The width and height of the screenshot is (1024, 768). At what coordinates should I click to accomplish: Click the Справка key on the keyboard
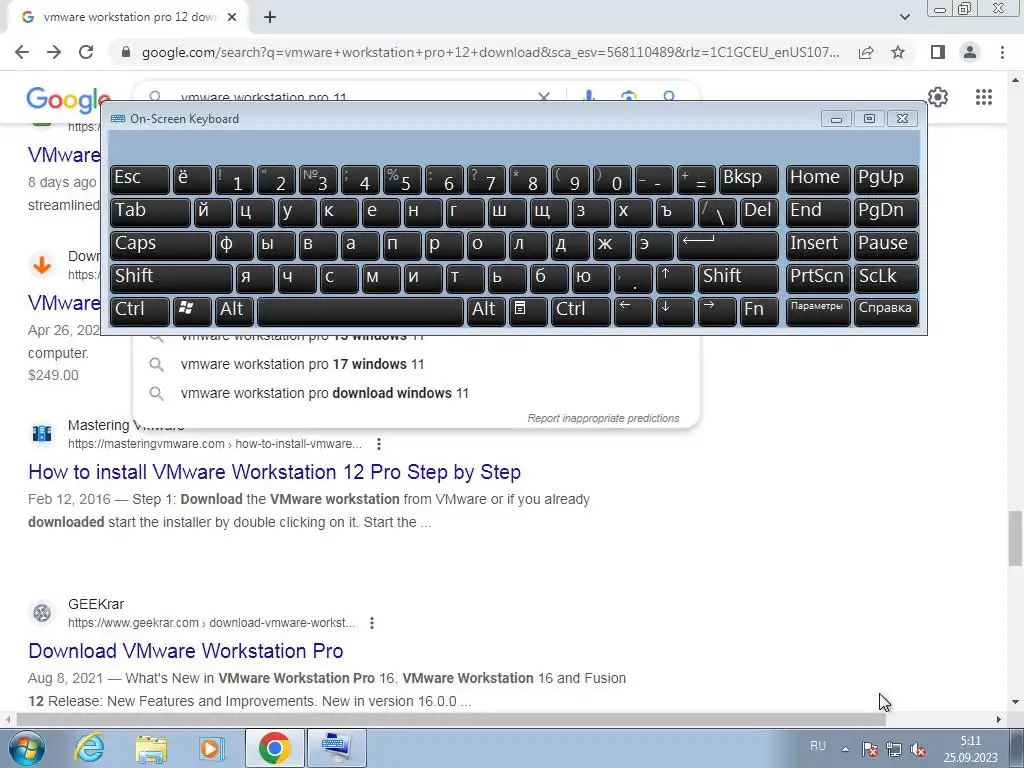886,310
